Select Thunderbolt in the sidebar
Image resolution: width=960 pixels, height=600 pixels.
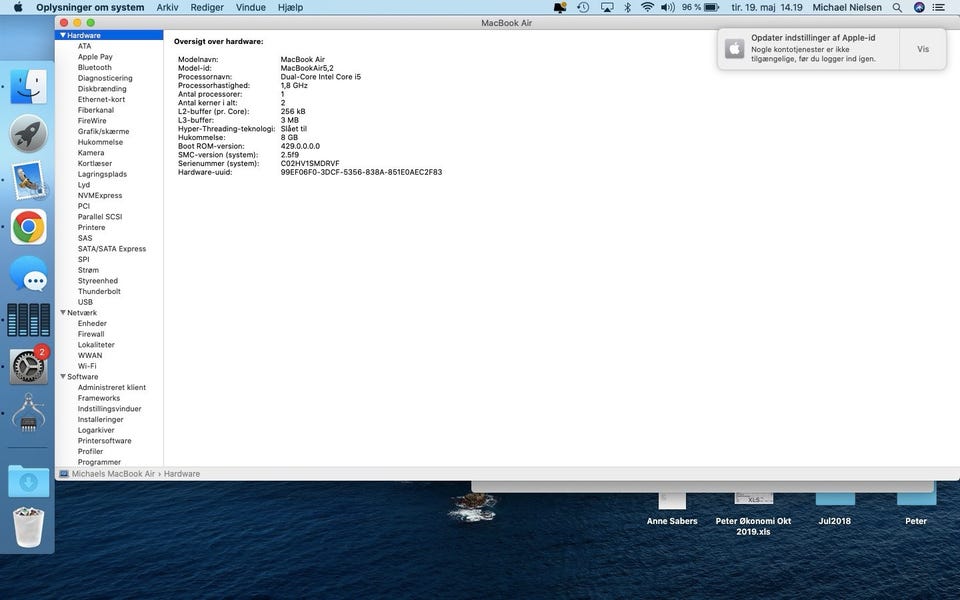tap(99, 291)
